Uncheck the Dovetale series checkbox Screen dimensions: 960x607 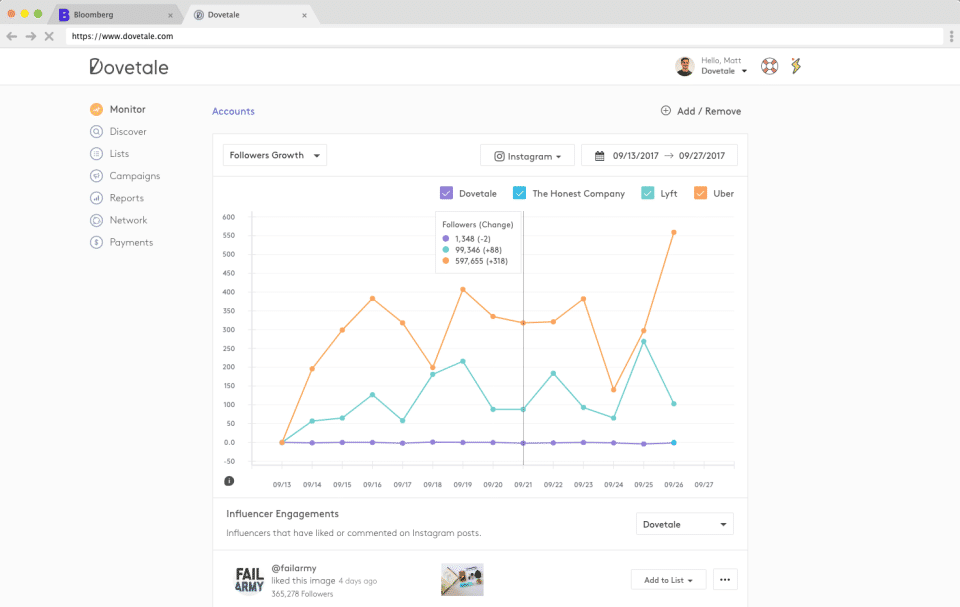click(447, 193)
